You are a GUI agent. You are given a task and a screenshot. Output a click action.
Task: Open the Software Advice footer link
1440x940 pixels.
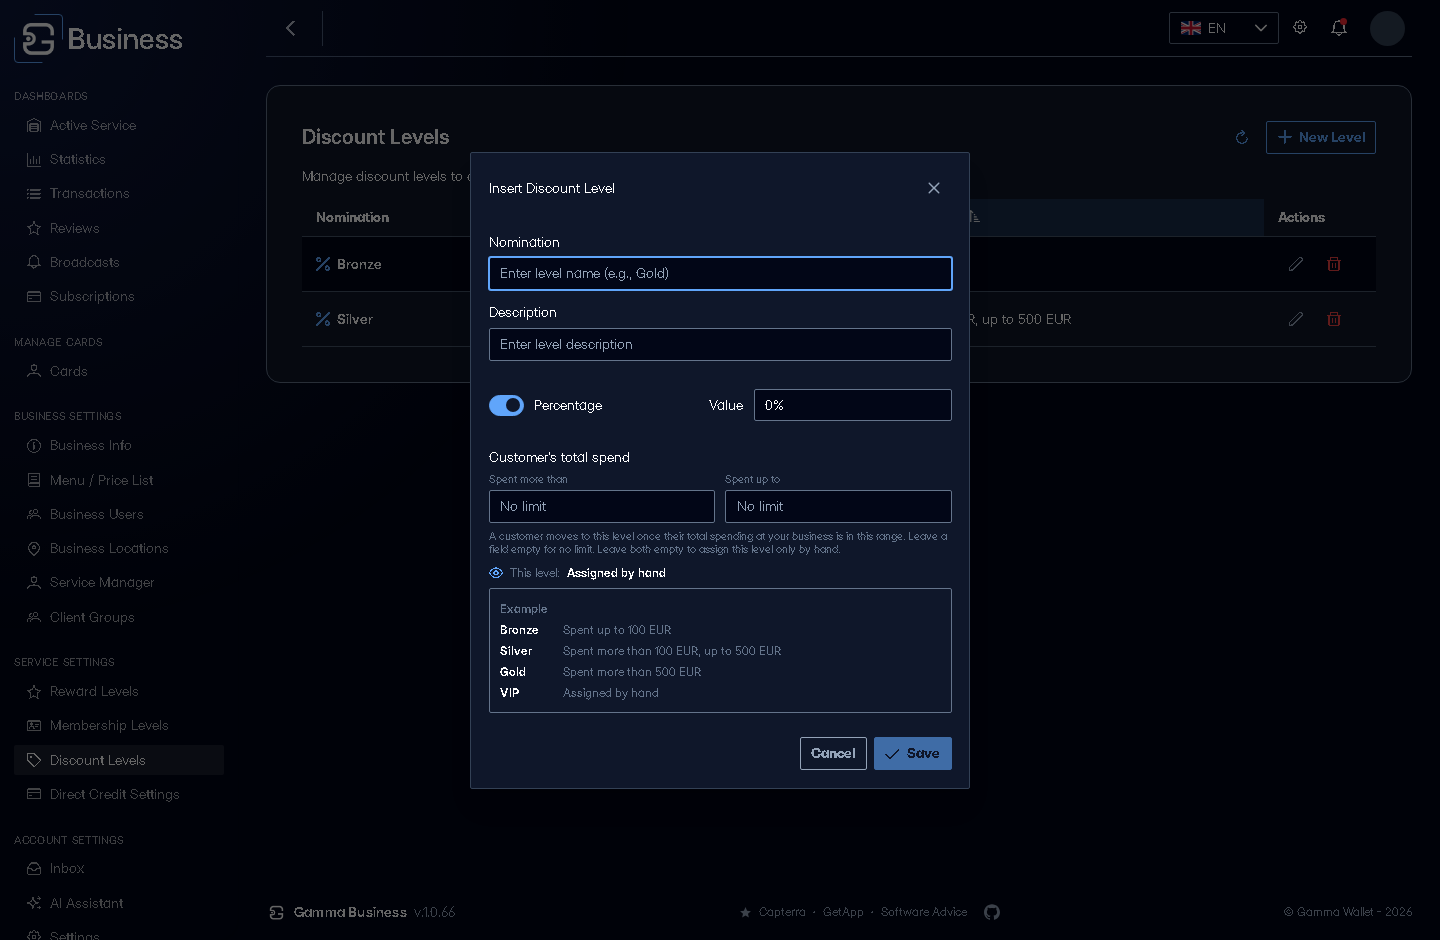tap(924, 912)
